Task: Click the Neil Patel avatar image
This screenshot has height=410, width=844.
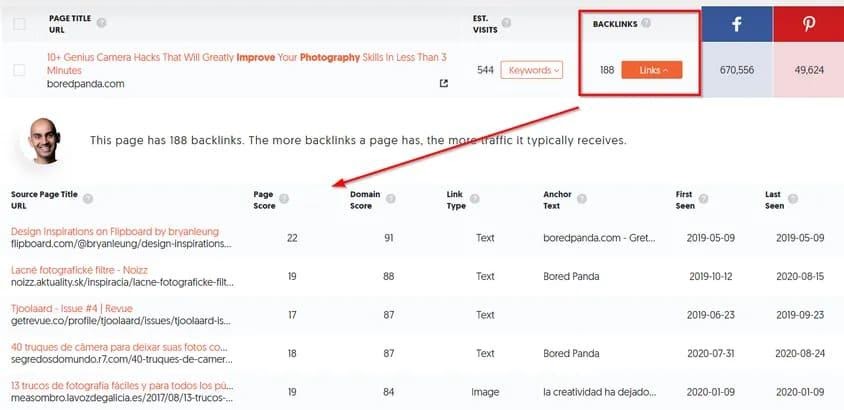Action: click(44, 141)
